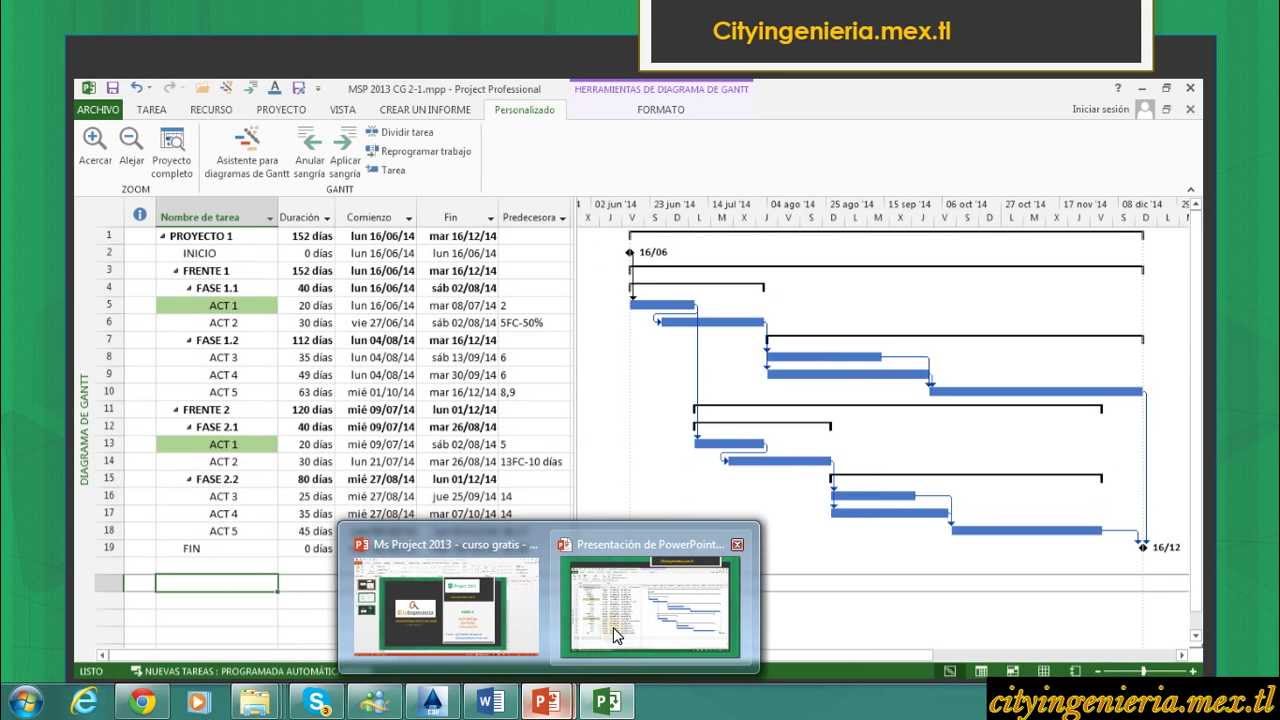
Task: Collapse the PROYECTO 1 summary task
Action: 163,237
